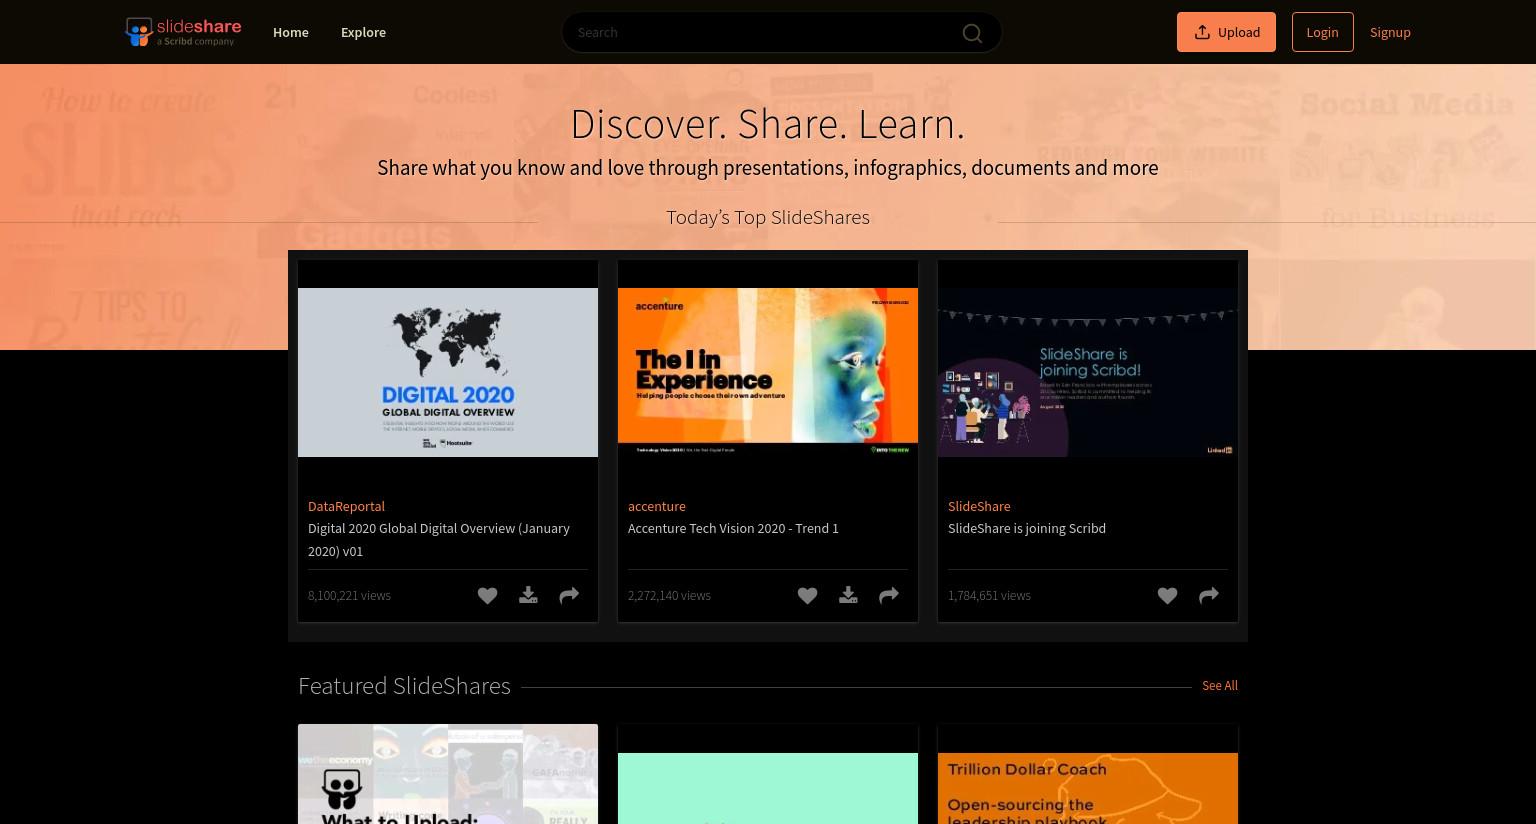Click the Upload button
This screenshot has width=1536, height=824.
(x=1226, y=32)
